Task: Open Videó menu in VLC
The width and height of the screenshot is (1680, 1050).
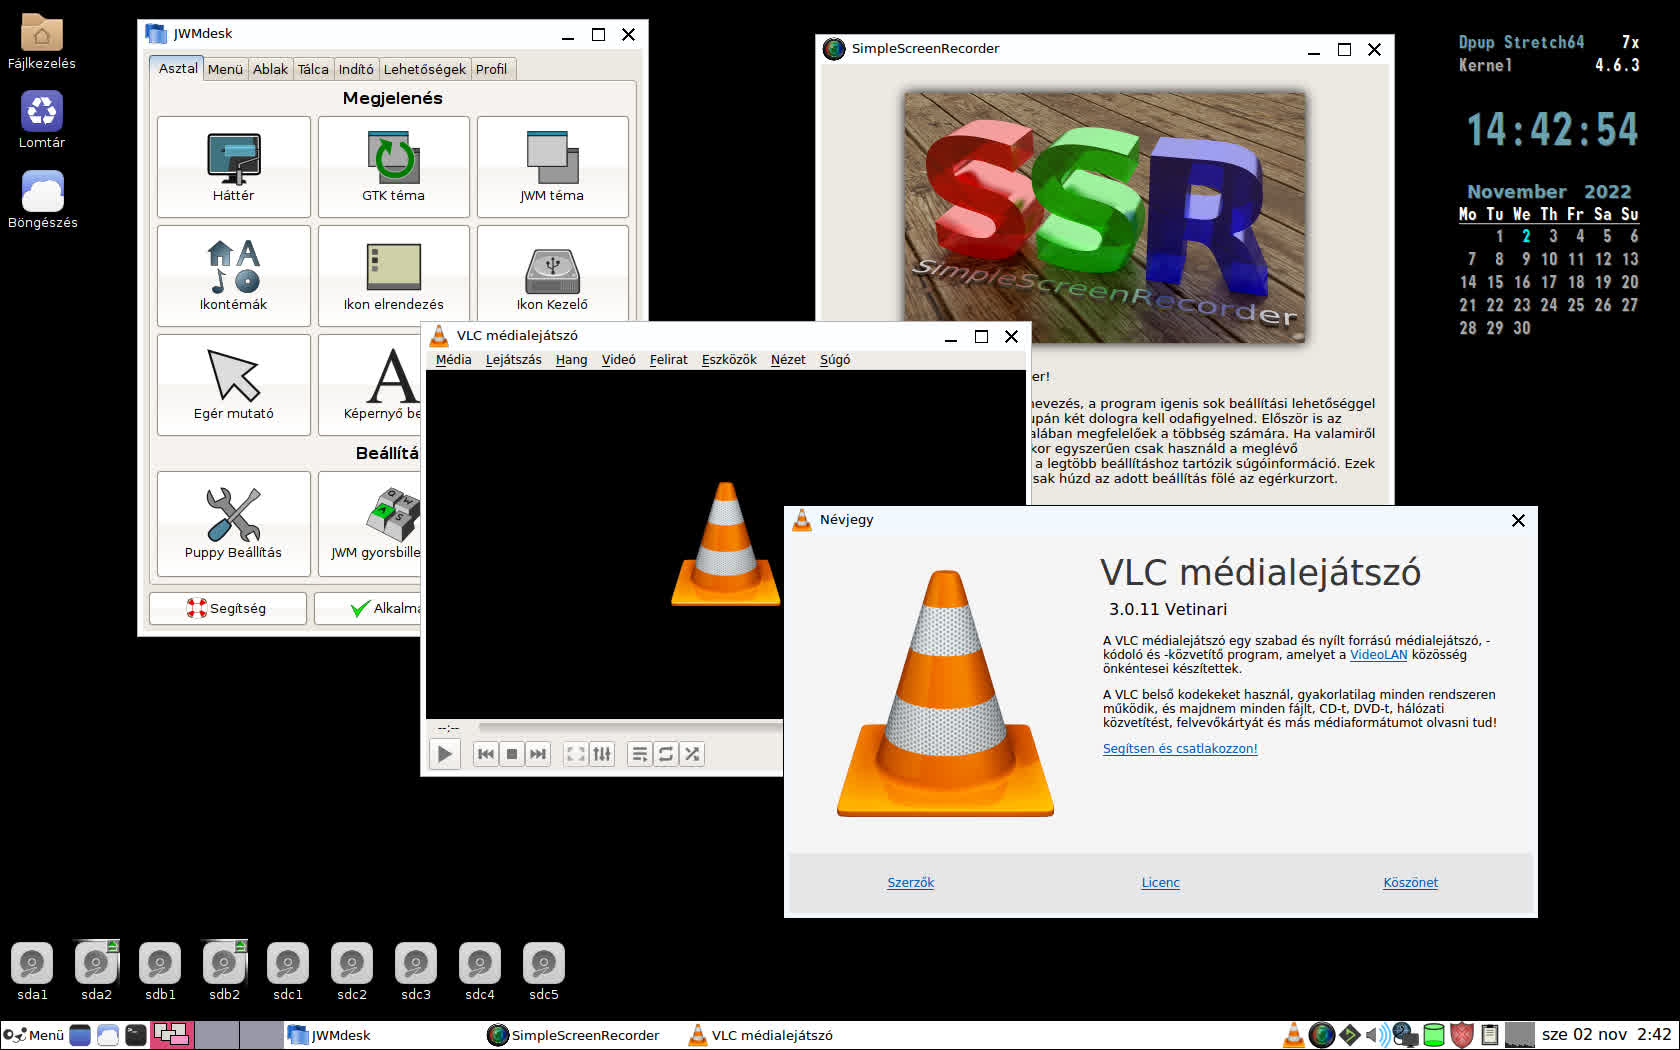Action: tap(618, 360)
